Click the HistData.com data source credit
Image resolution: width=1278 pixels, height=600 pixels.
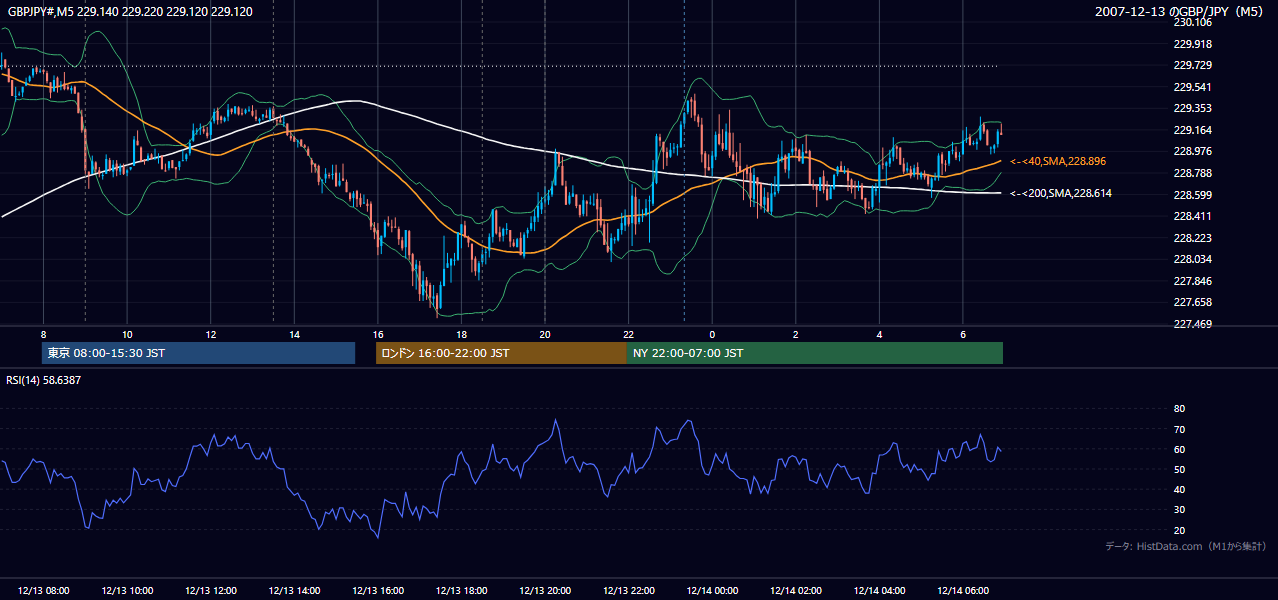1185,546
